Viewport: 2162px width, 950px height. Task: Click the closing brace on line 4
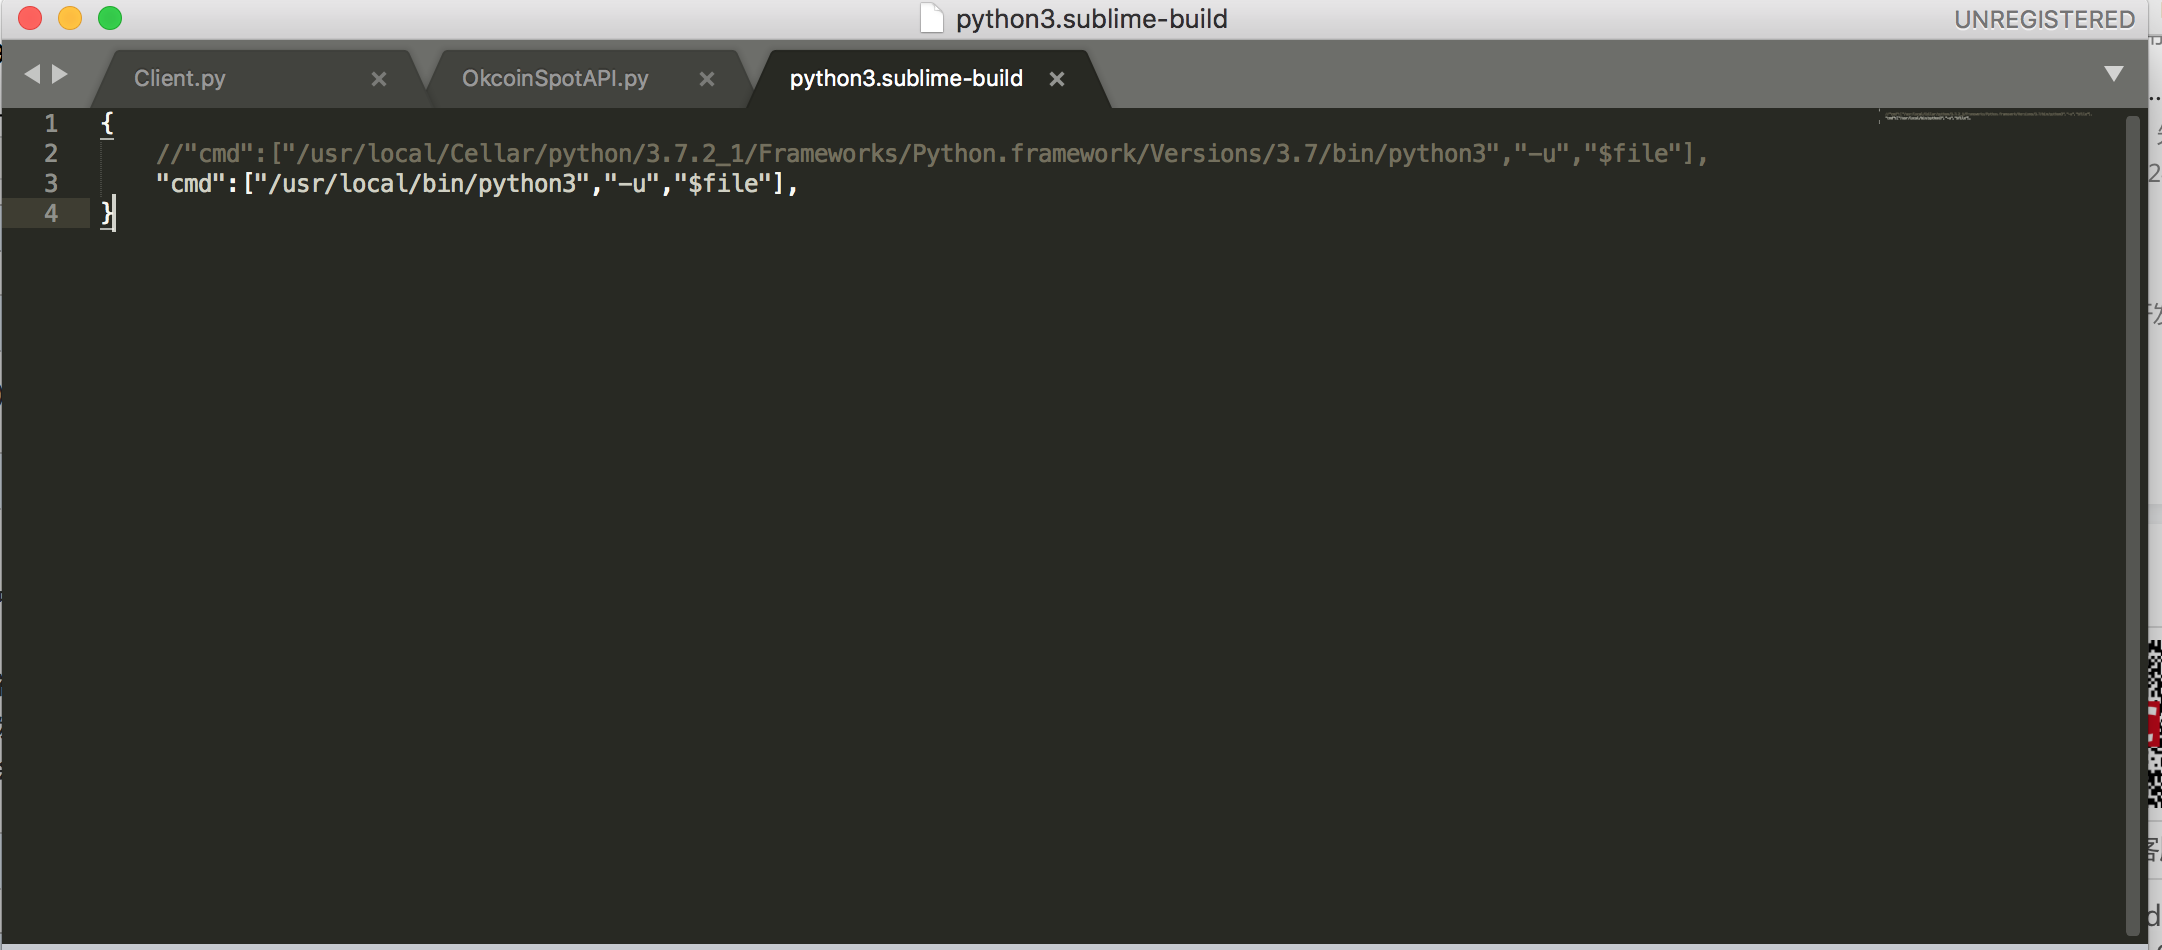click(x=107, y=213)
